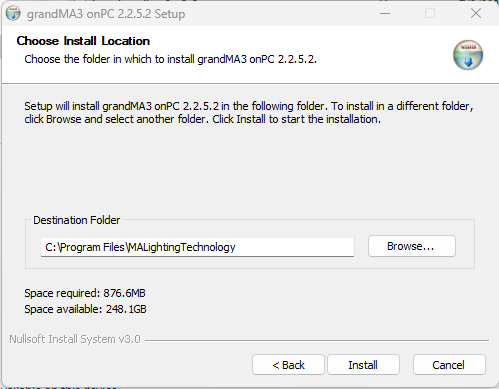Click the "grandMA3 onPC 2.2.5.2 Setup" title text
Viewport: 499px width, 389px height.
106,14
